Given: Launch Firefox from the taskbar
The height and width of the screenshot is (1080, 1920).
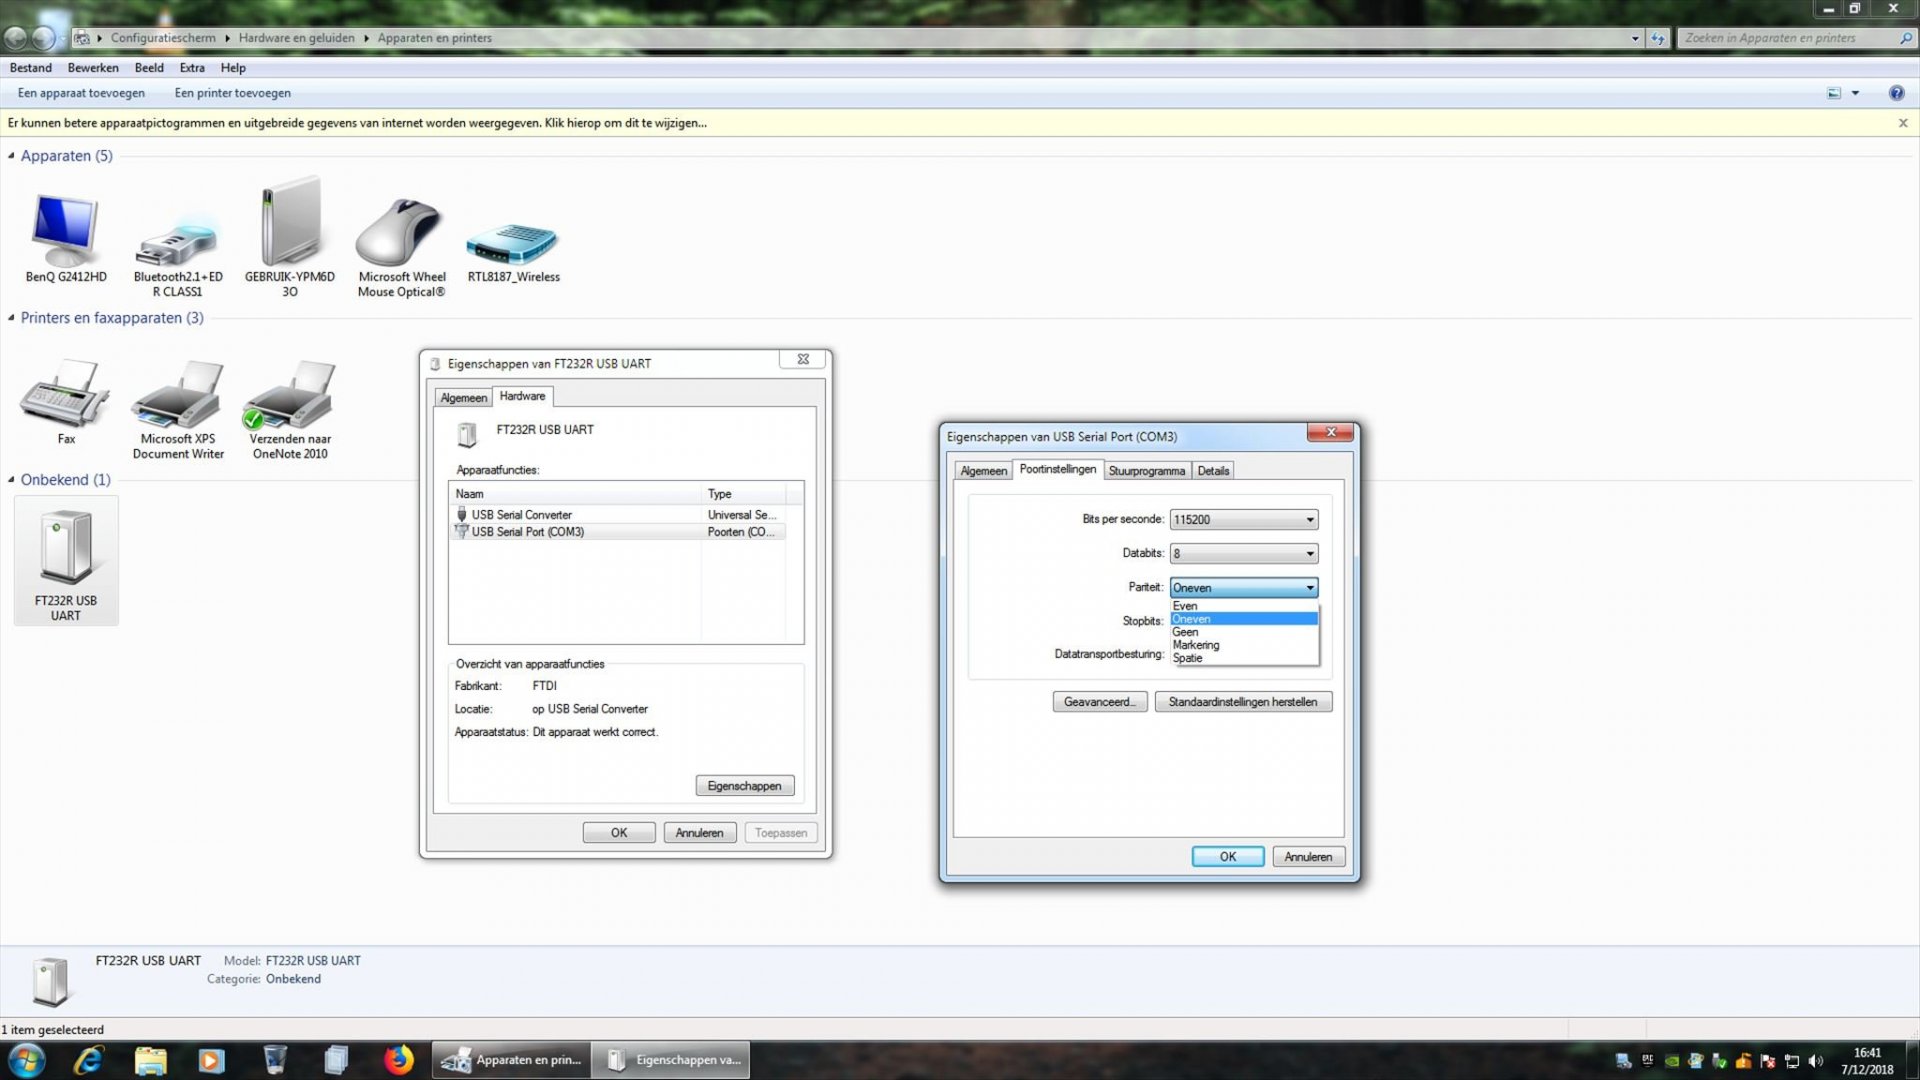Looking at the screenshot, I should click(x=398, y=1059).
